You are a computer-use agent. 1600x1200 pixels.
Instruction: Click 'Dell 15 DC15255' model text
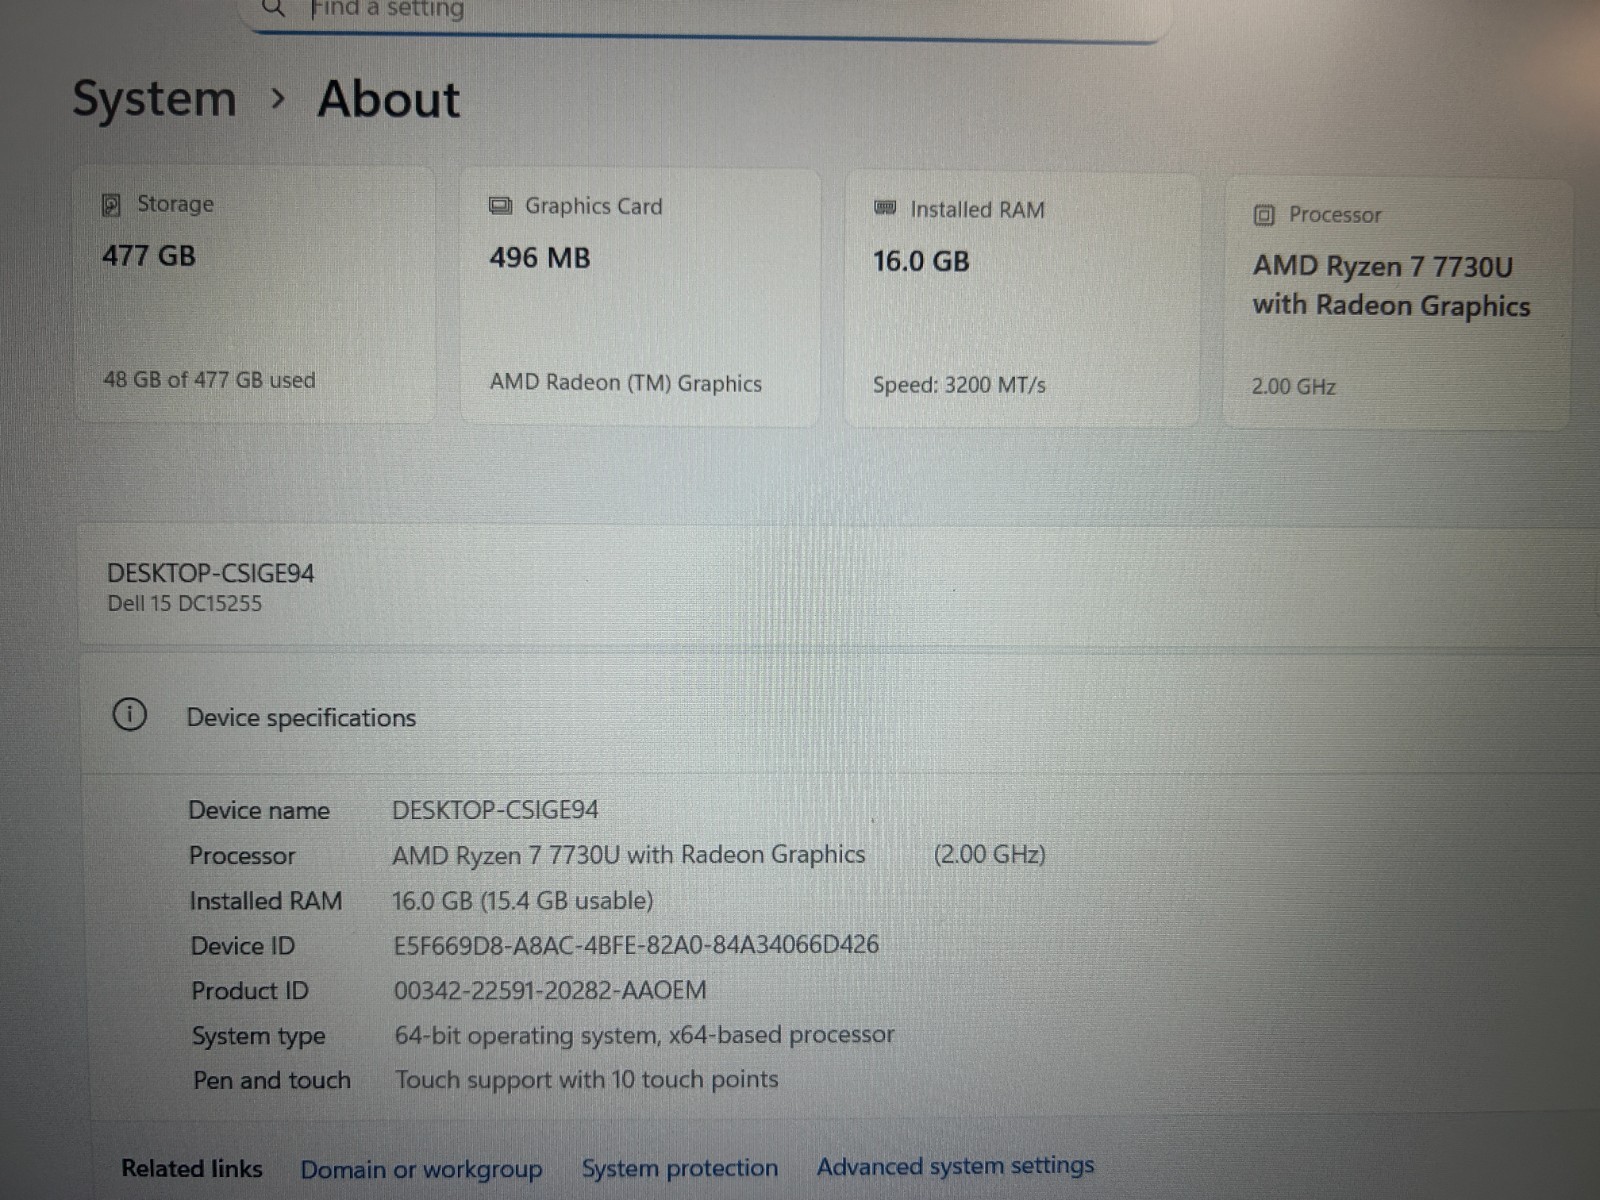184,603
